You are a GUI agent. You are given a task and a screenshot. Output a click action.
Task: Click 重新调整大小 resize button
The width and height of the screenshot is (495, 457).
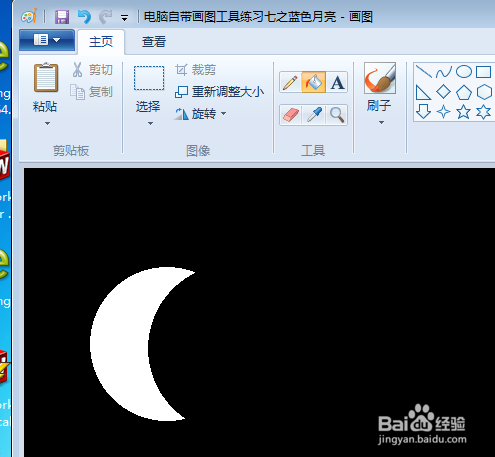pos(220,92)
